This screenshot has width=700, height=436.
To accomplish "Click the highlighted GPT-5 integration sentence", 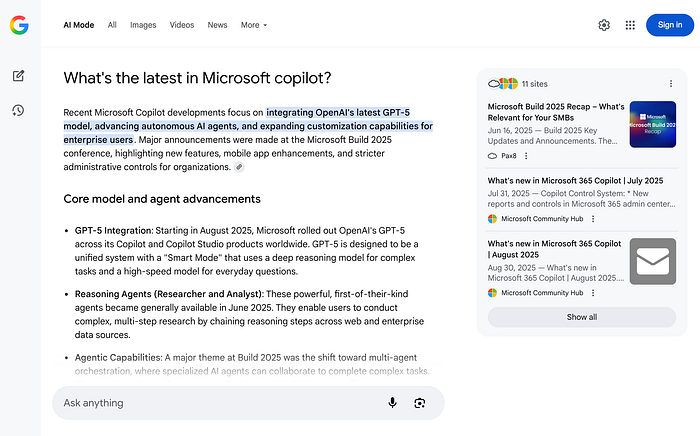I will coord(248,126).
